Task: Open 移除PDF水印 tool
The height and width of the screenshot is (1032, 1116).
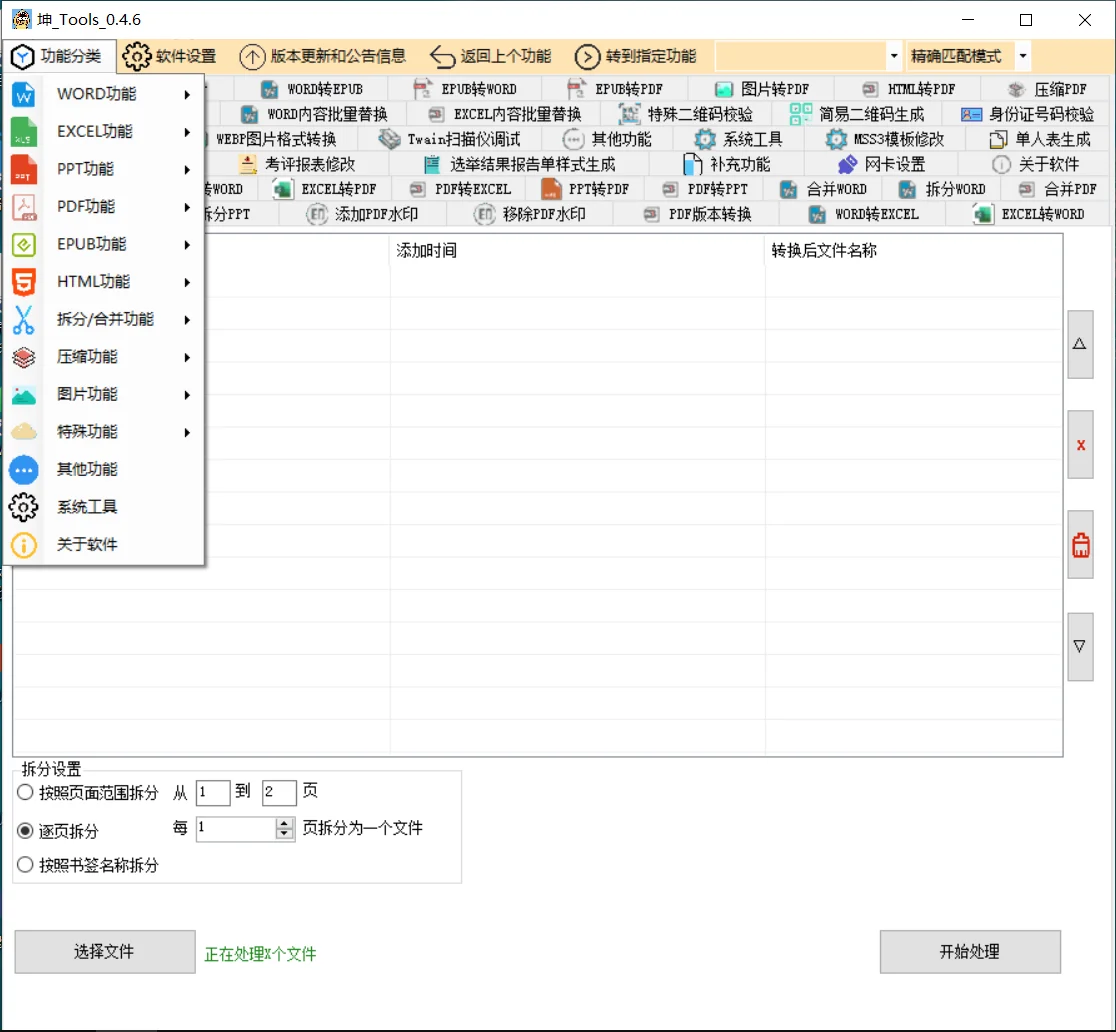Action: (531, 214)
